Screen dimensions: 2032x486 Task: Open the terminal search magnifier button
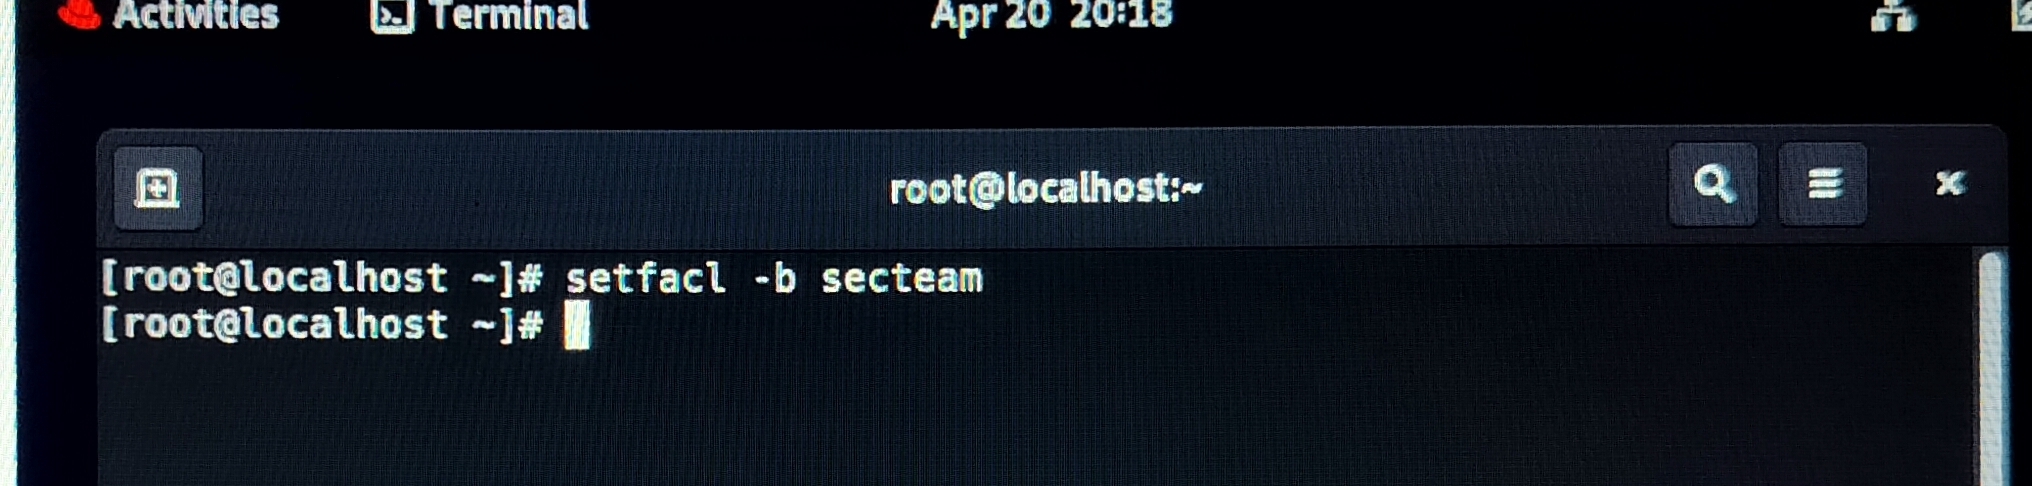pos(1713,184)
